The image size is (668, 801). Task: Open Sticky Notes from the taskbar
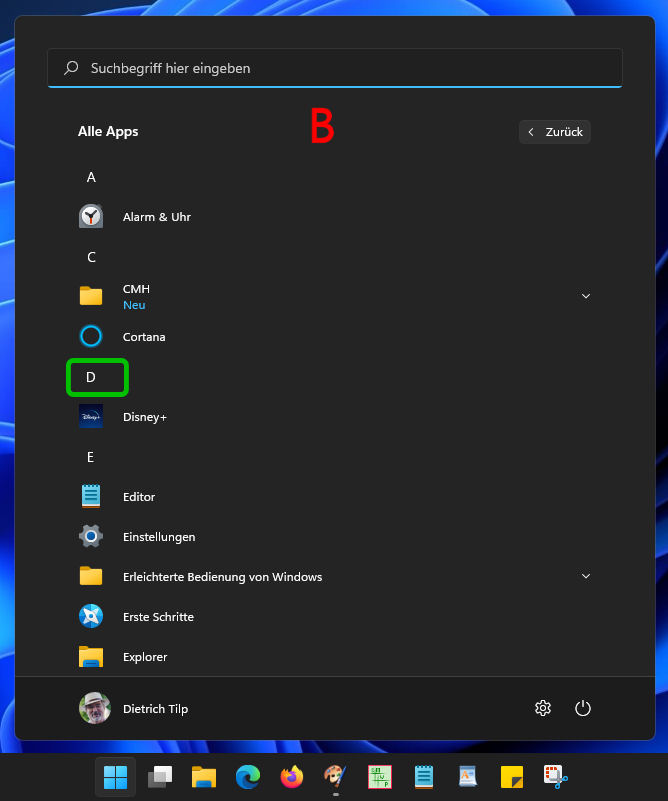coord(512,777)
